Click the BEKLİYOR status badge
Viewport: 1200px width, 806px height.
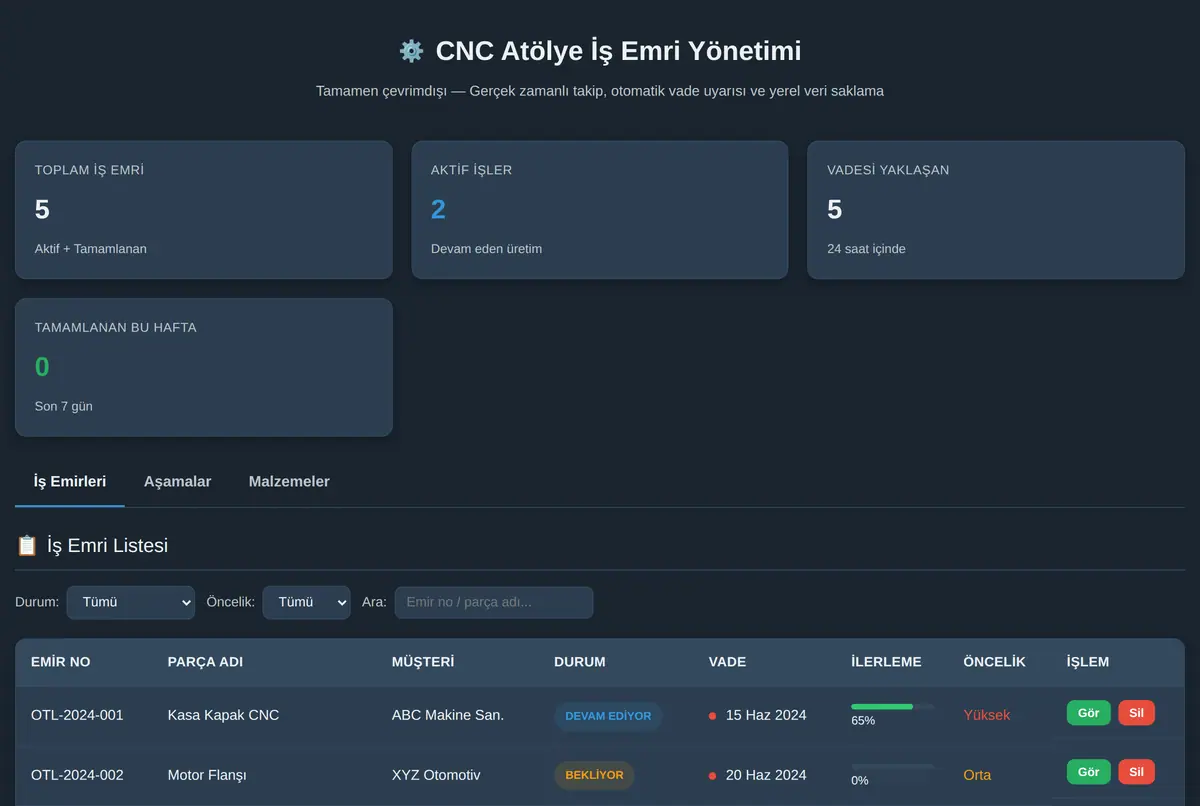point(594,775)
